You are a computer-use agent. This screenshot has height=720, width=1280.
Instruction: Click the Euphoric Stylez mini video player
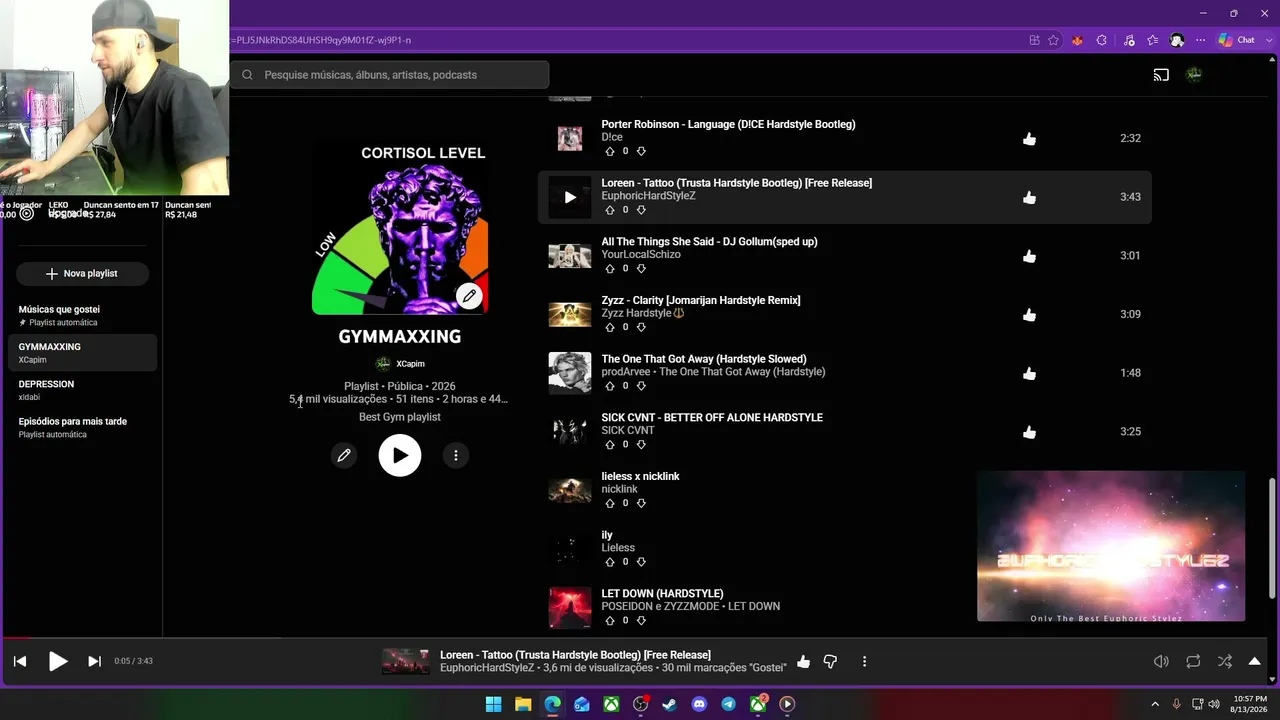tap(1111, 546)
